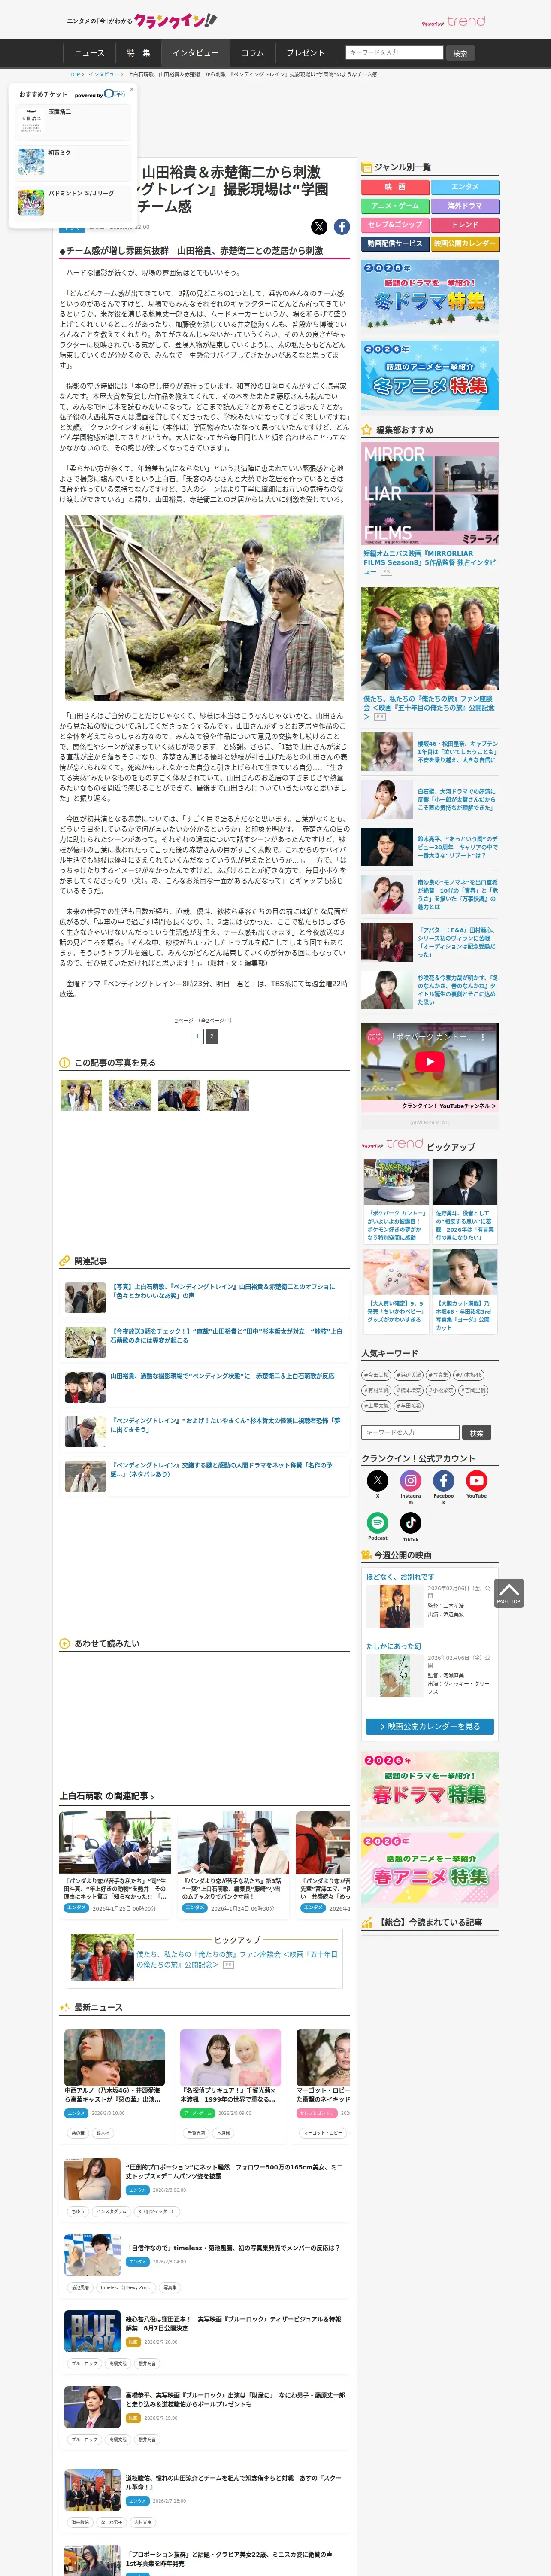The height and width of the screenshot is (2576, 551).
Task: Open the クランクイン! trend logo link
Action: click(x=453, y=21)
